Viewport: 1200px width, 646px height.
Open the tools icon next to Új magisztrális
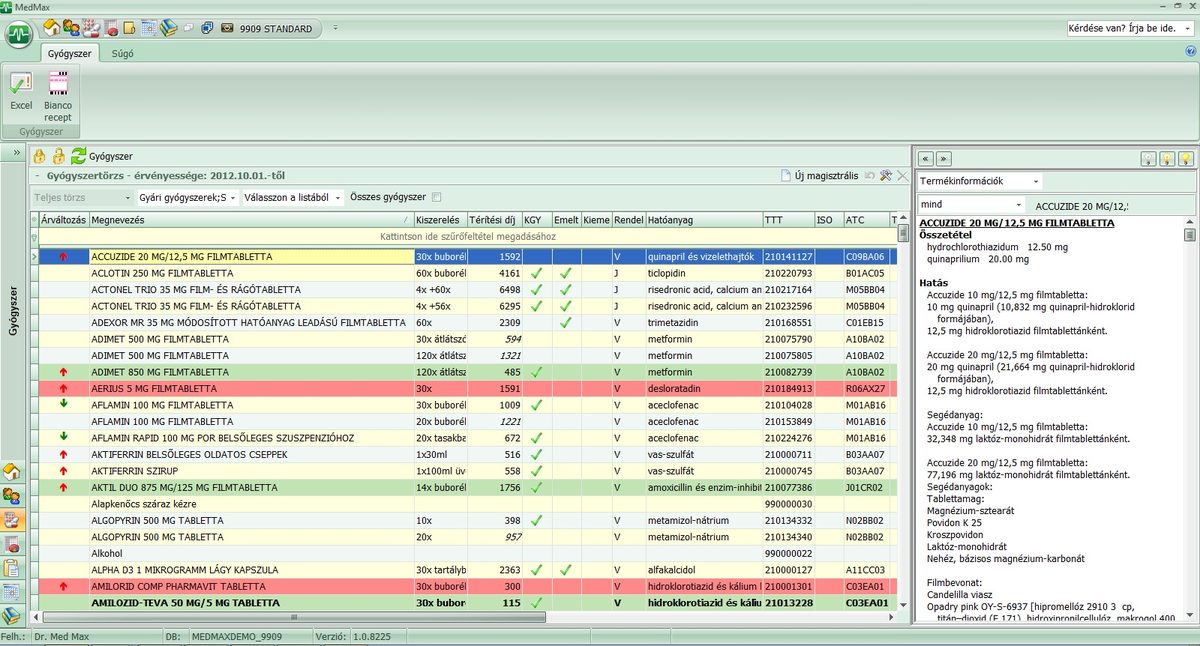click(x=885, y=176)
